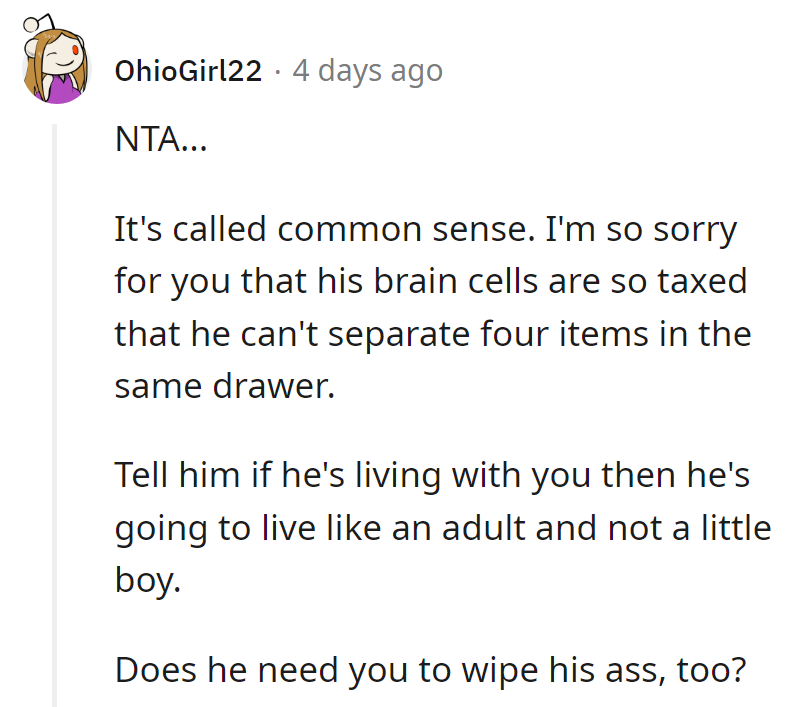The image size is (801, 707).
Task: Click the line mentioning "brain cells"
Action: 431,281
